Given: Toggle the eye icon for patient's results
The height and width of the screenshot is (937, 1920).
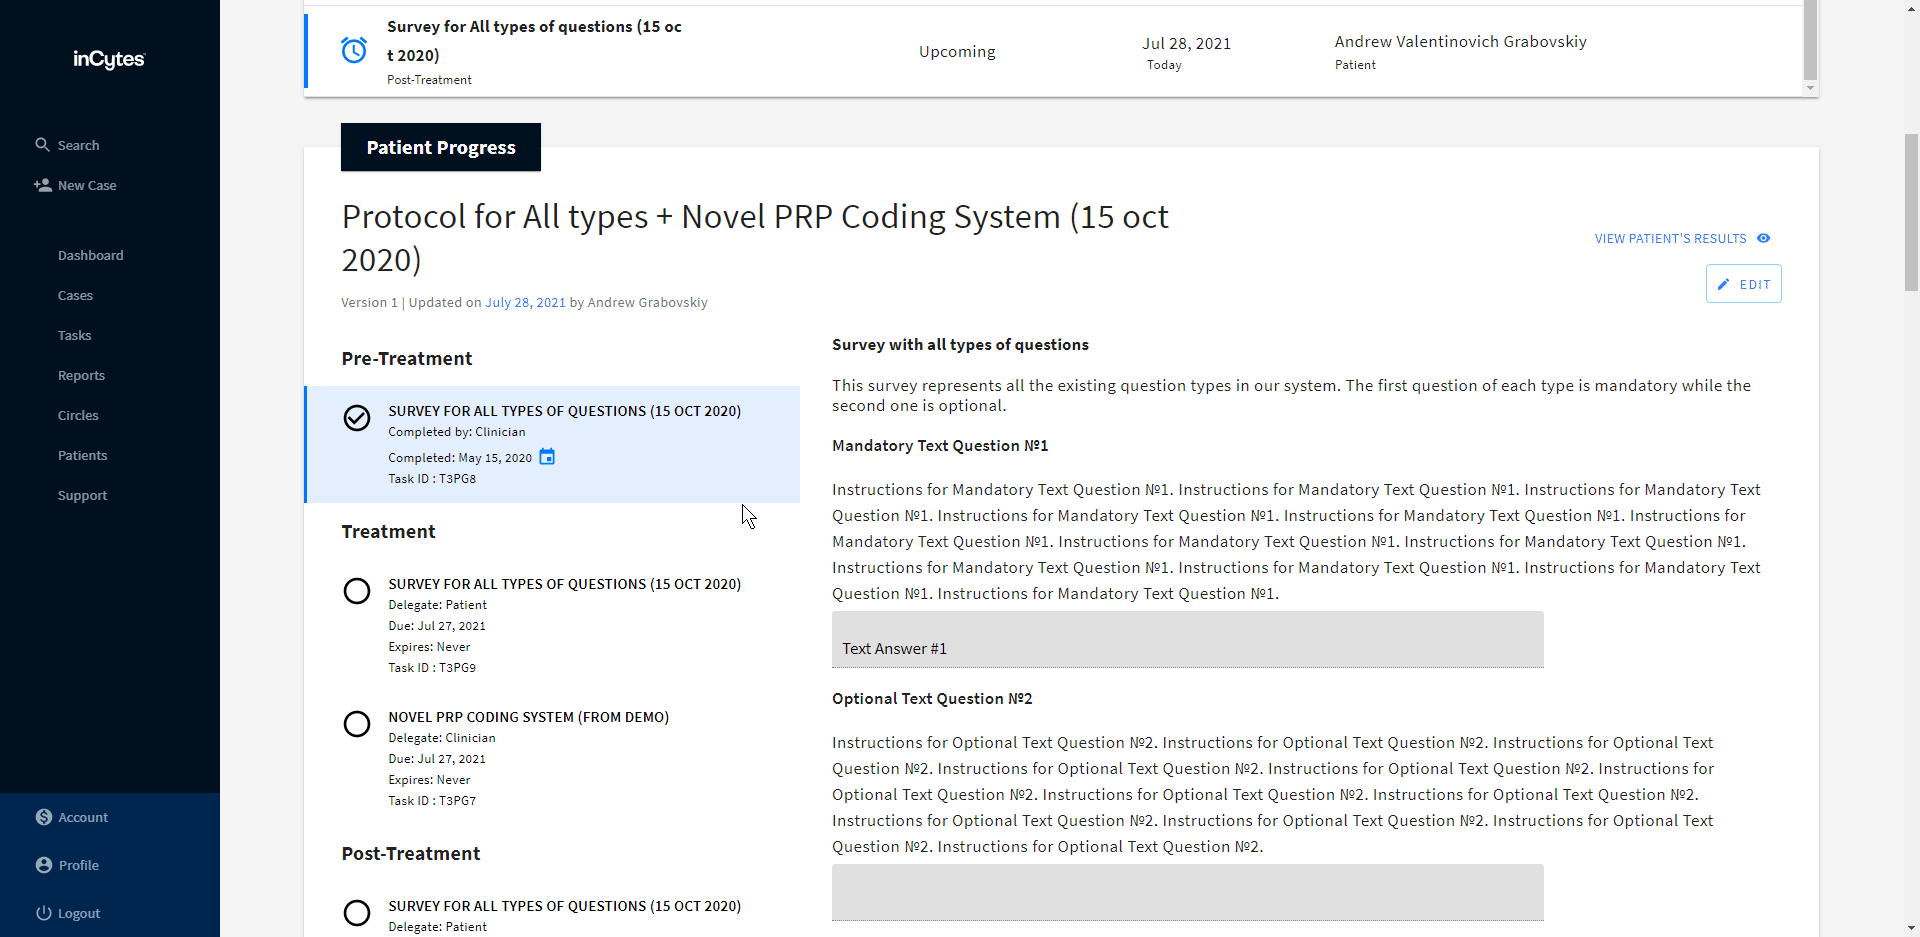Looking at the screenshot, I should (x=1764, y=238).
